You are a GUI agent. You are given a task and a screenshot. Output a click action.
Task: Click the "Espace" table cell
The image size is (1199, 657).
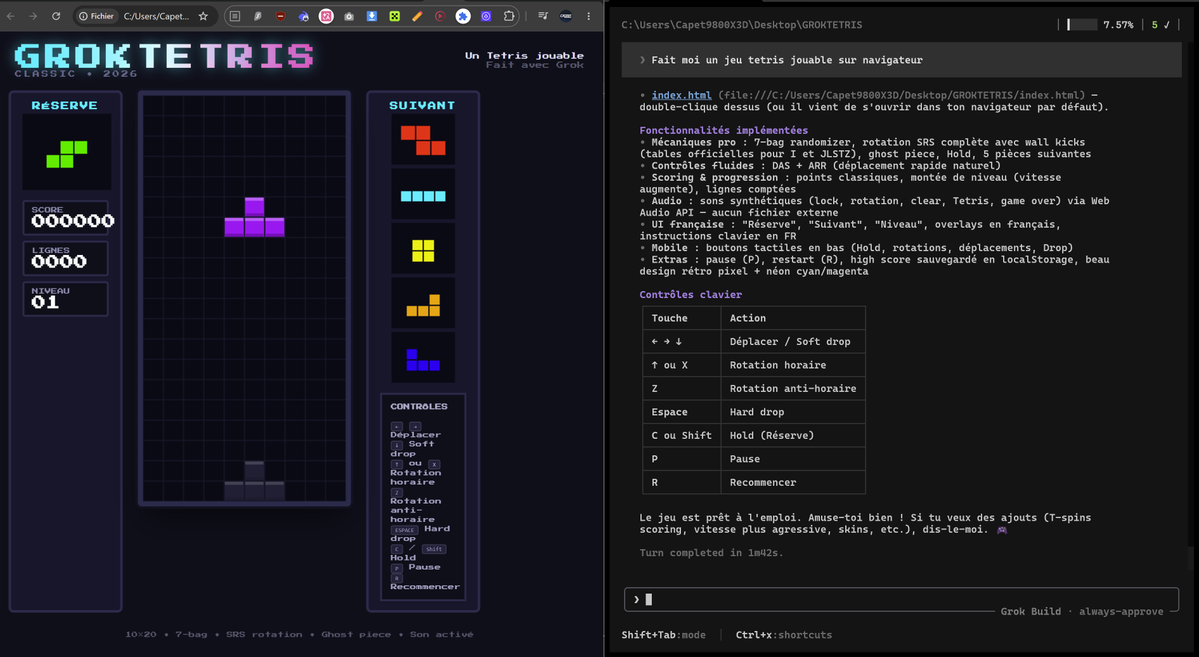pyautogui.click(x=681, y=411)
